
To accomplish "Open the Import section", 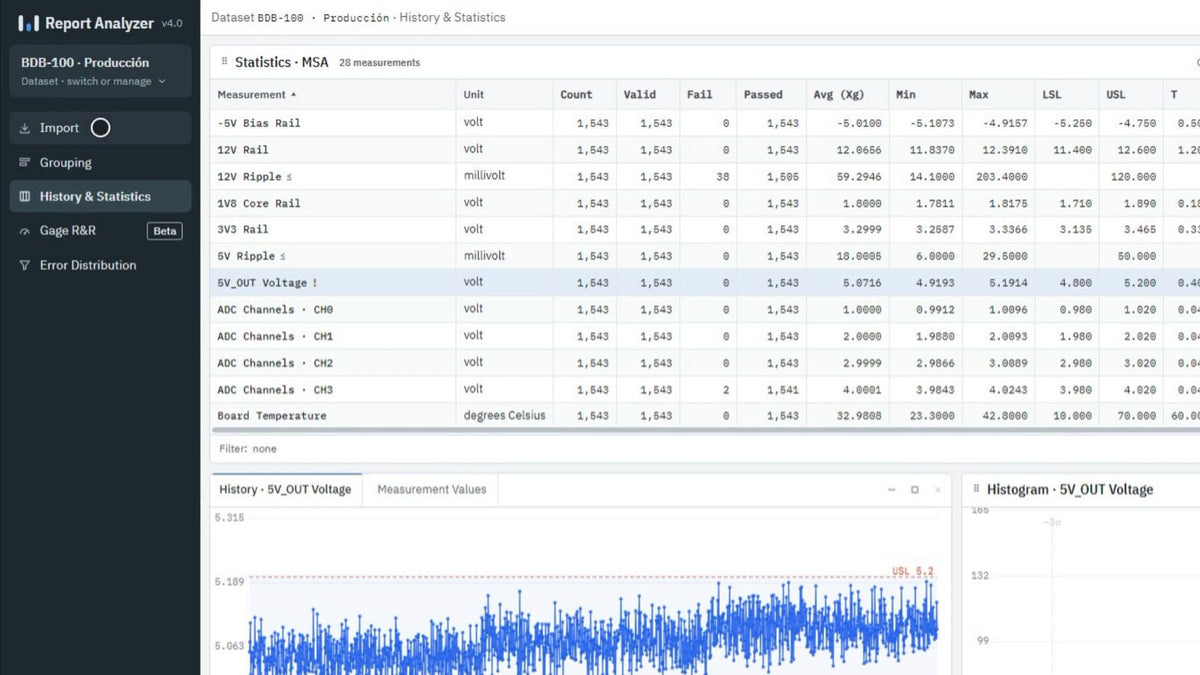I will pos(100,128).
